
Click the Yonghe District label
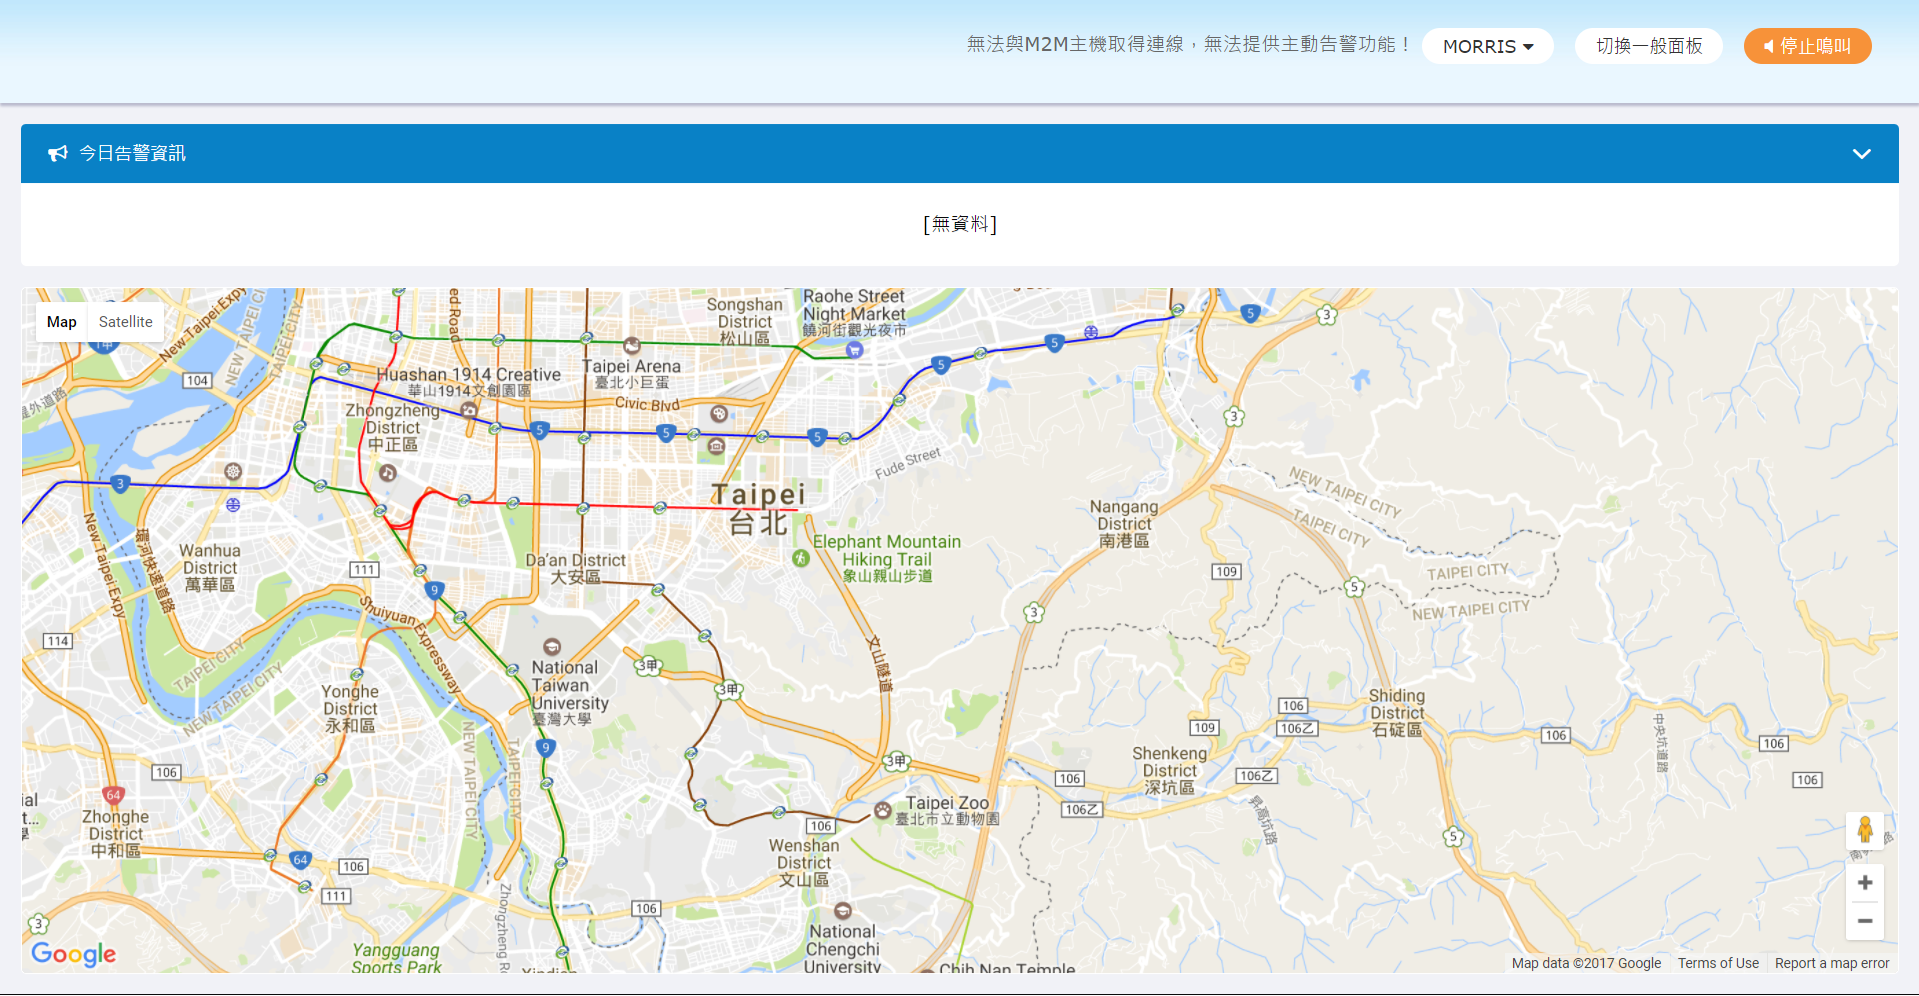(350, 708)
